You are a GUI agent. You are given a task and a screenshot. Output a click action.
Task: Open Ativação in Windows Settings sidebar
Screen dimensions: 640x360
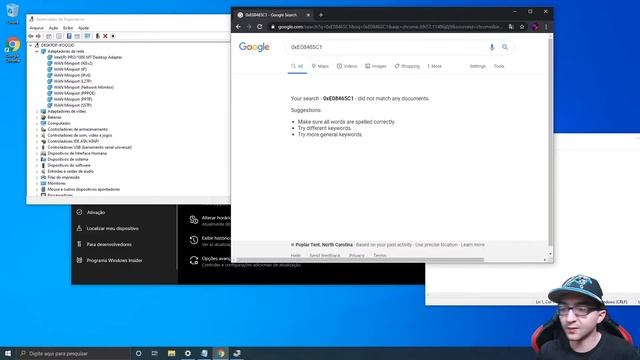tap(96, 213)
